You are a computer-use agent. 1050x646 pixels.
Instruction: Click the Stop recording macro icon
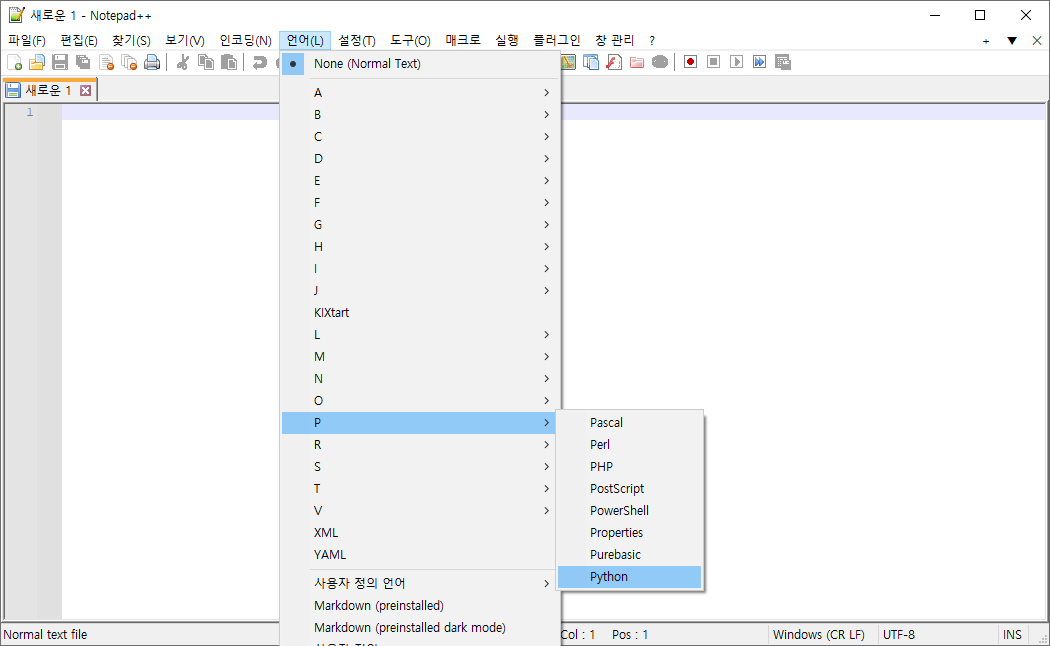tap(714, 62)
